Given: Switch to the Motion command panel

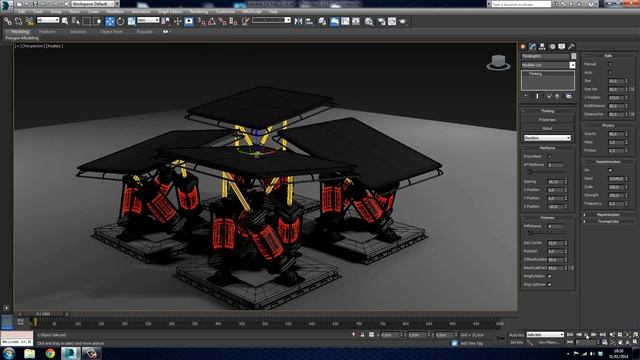Looking at the screenshot, I should [x=552, y=47].
